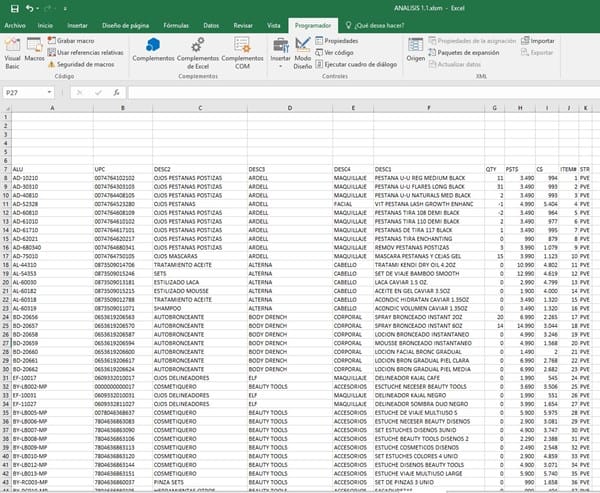Open Seguridad de macros settings
Screen dimensions: 600x493
click(83, 63)
